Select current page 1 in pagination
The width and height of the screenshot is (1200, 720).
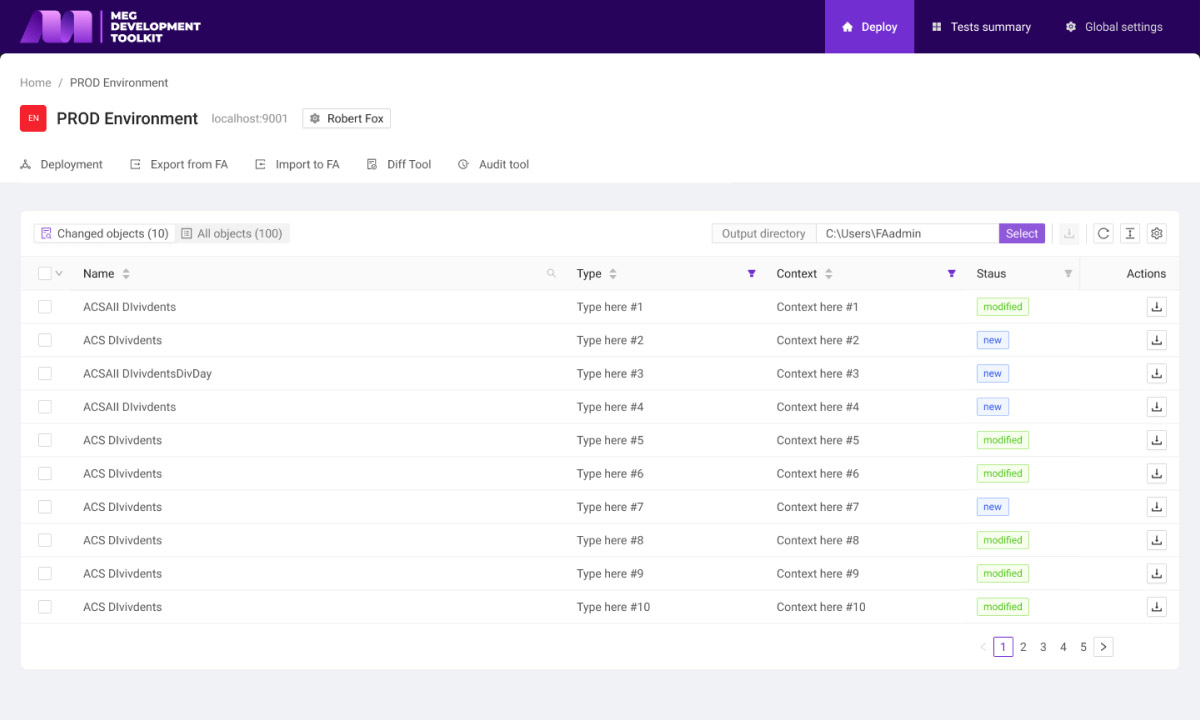(1003, 647)
